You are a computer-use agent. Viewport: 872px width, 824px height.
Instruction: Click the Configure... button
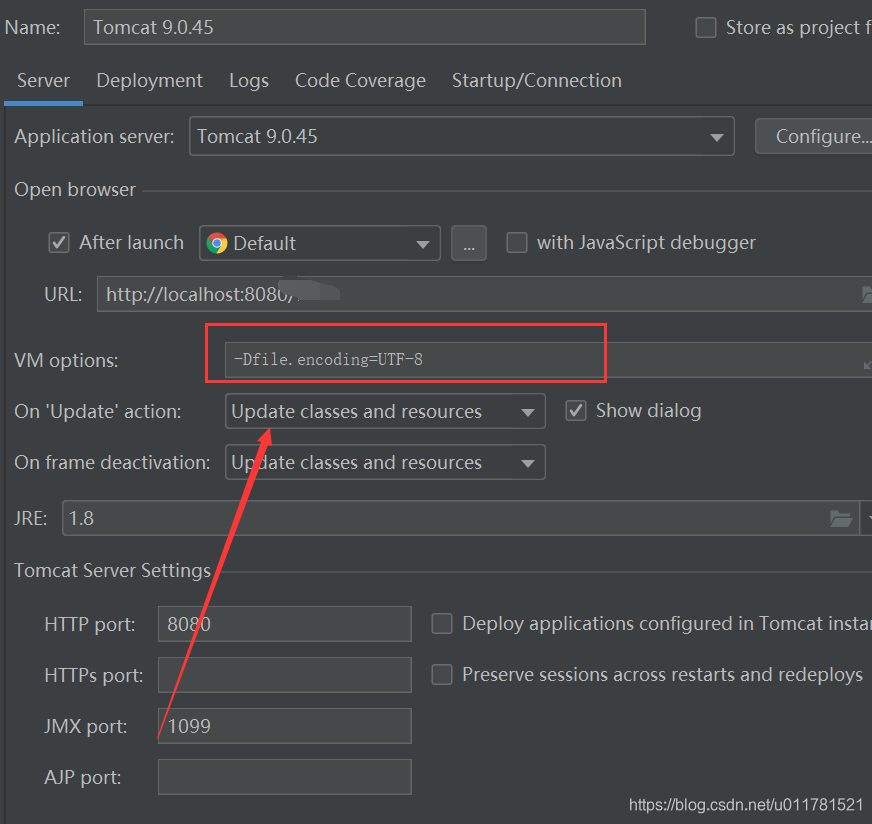[x=814, y=136]
